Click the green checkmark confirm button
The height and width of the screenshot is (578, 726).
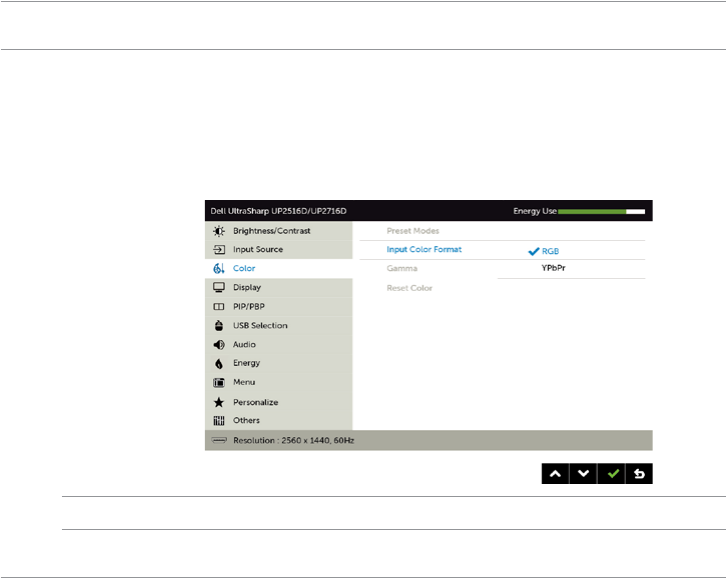pos(611,474)
